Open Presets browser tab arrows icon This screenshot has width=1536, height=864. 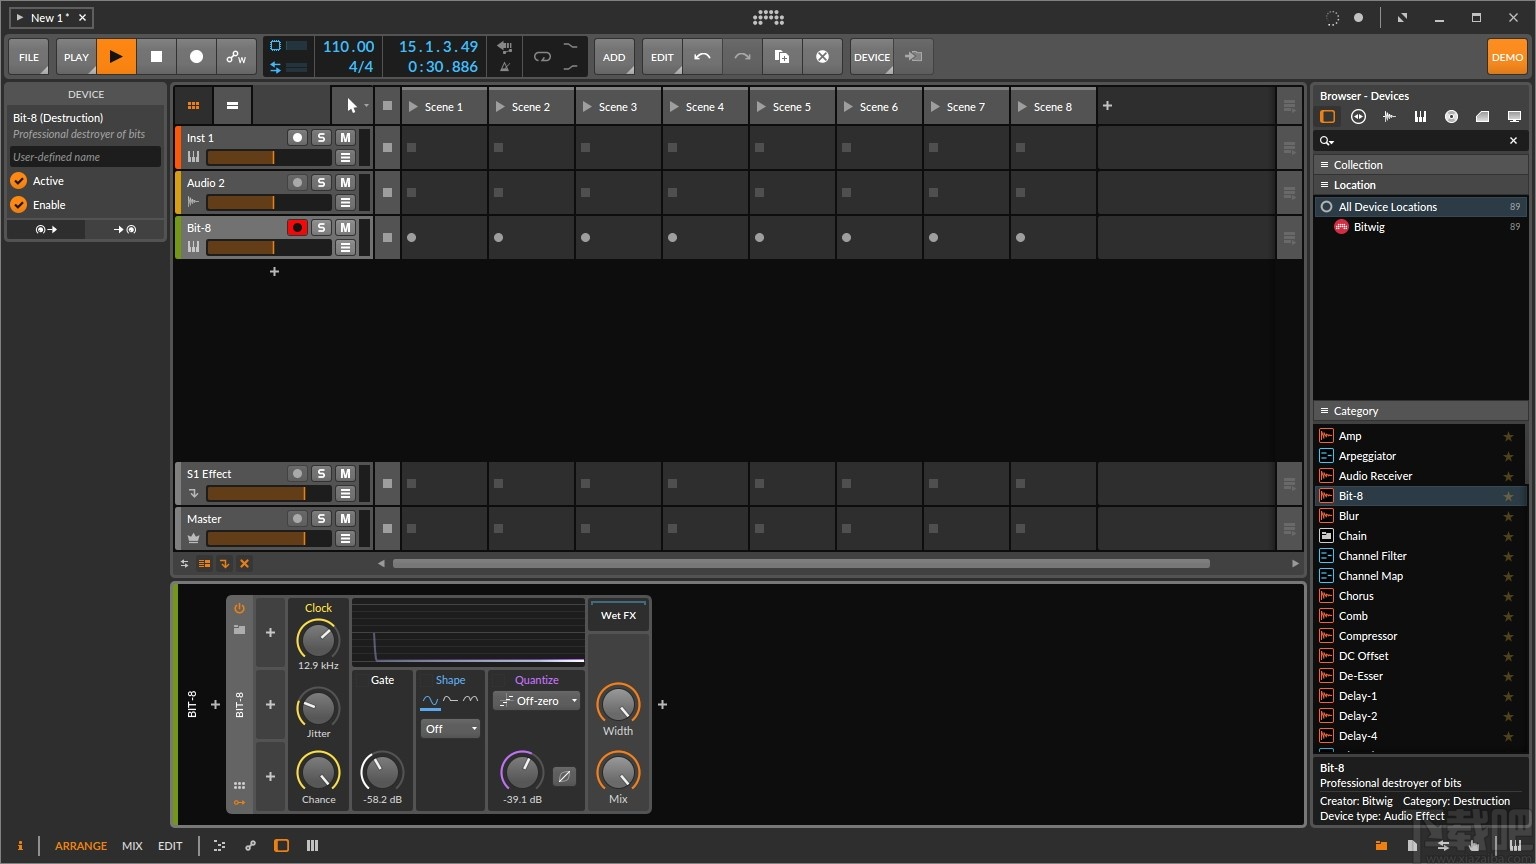pyautogui.click(x=1358, y=117)
